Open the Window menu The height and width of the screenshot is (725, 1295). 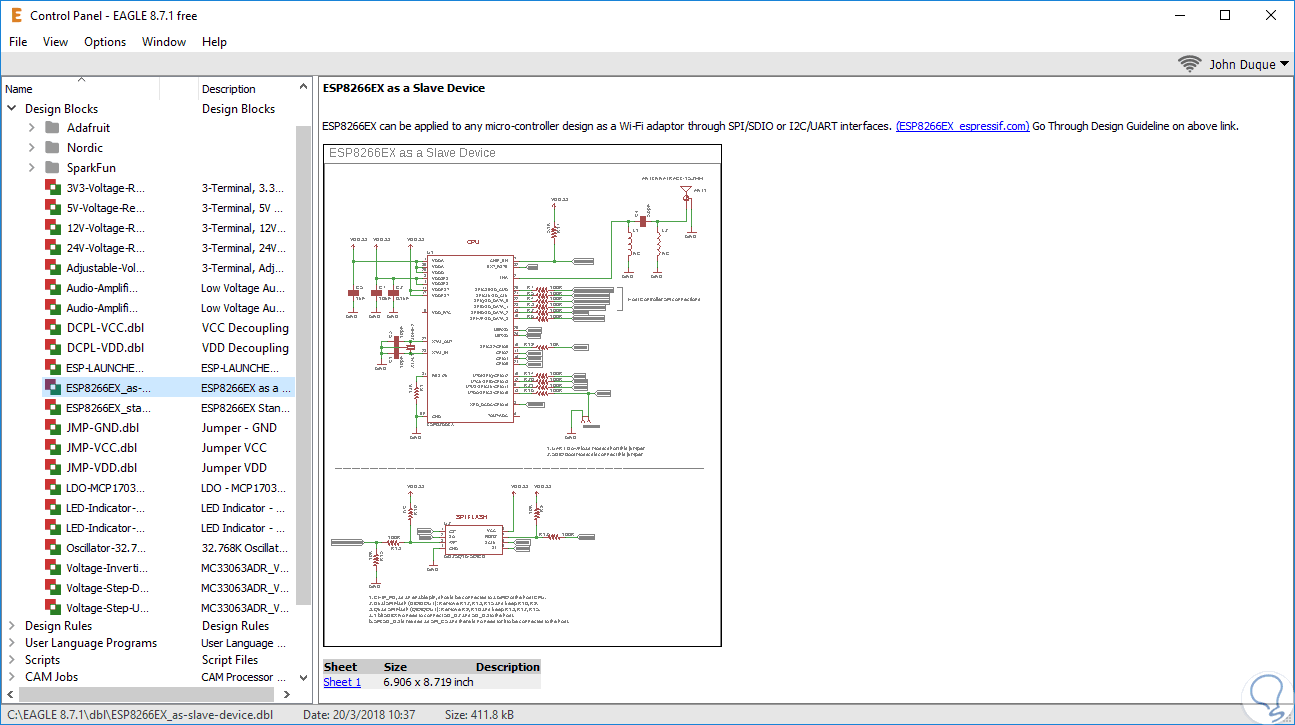click(x=164, y=42)
